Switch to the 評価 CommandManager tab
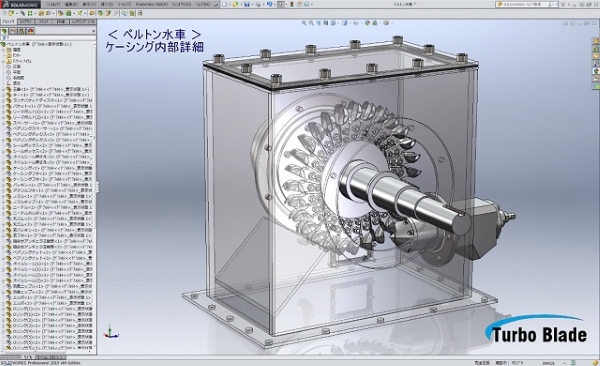Viewport: 600px width, 366px height. [61, 22]
